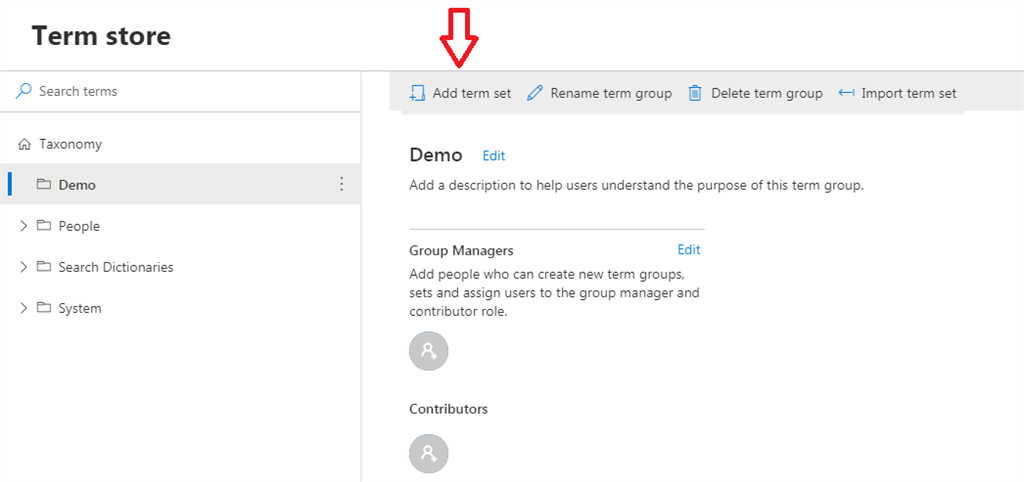1024x482 pixels.
Task: Select the System term group label
Action: (x=80, y=308)
